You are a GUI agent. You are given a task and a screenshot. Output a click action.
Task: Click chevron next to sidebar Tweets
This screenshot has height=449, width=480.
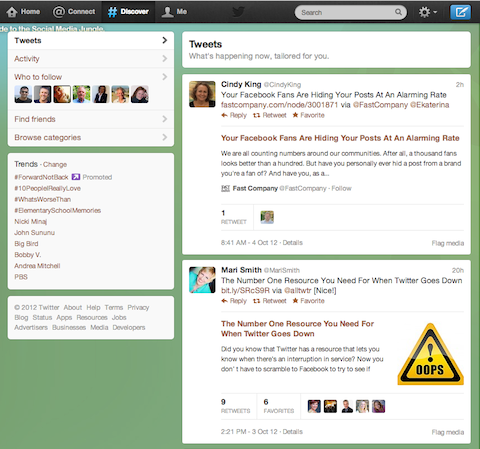pos(165,40)
